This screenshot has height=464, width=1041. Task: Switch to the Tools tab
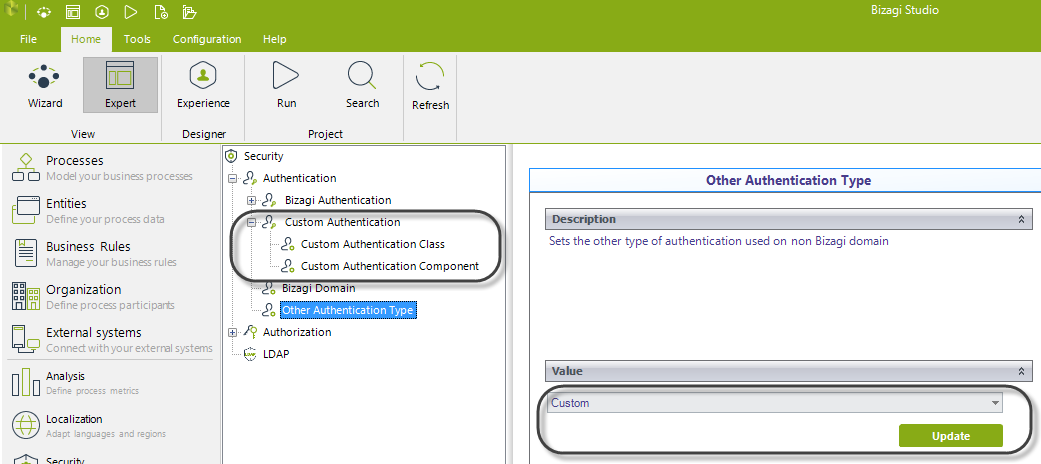pos(137,39)
